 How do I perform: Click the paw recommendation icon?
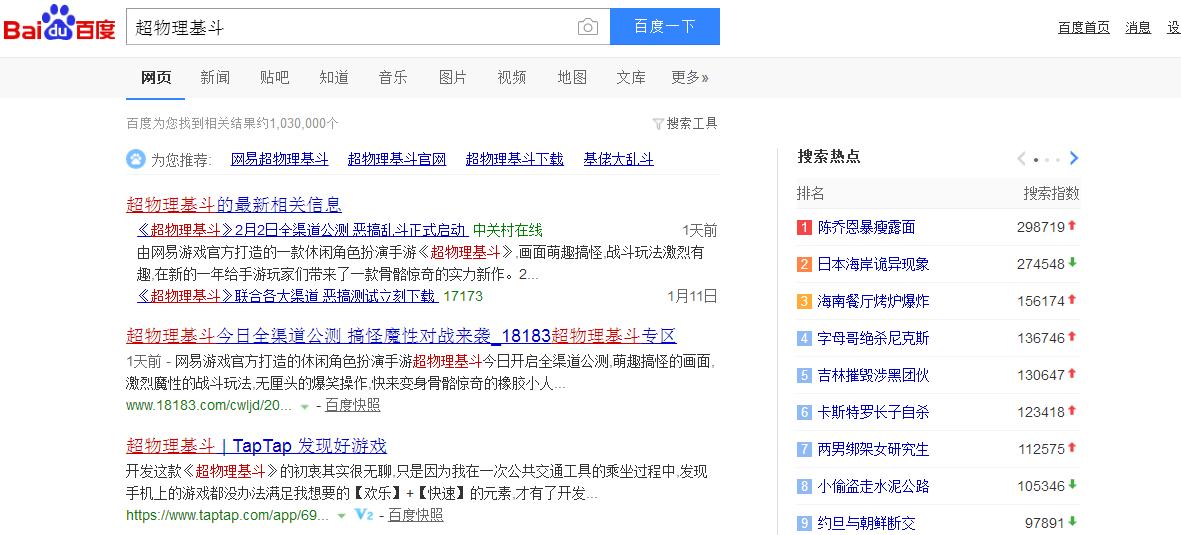(136, 159)
